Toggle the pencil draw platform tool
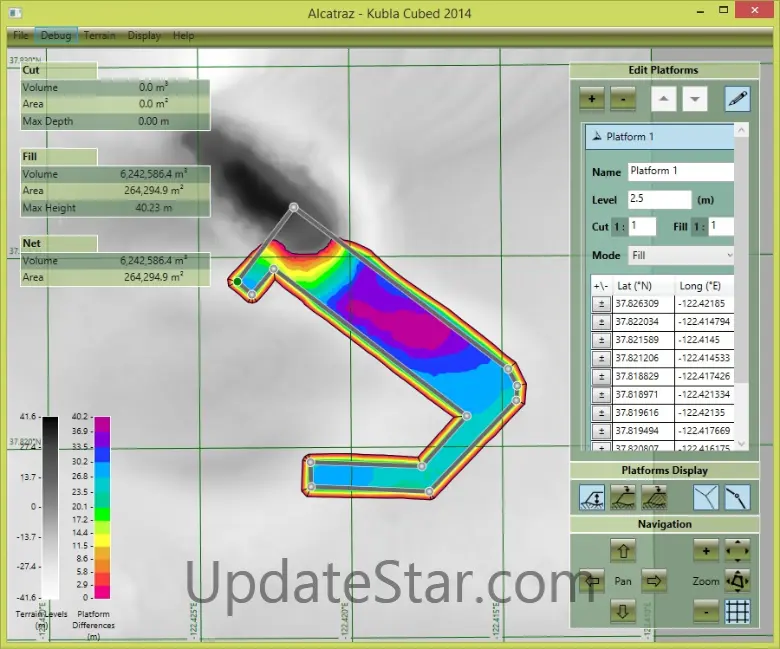Screen dimensions: 780x649 [737, 98]
